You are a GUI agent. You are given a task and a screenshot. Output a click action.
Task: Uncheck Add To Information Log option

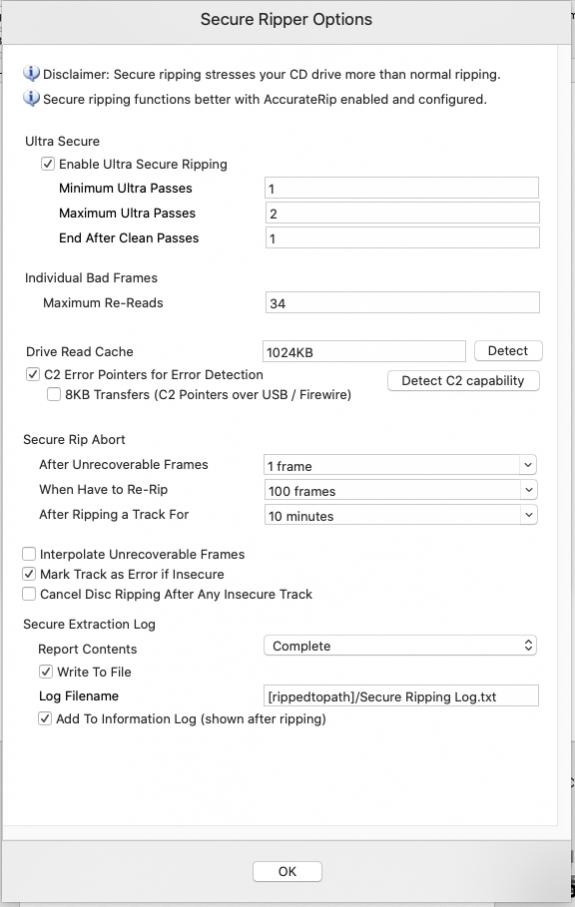pos(45,718)
